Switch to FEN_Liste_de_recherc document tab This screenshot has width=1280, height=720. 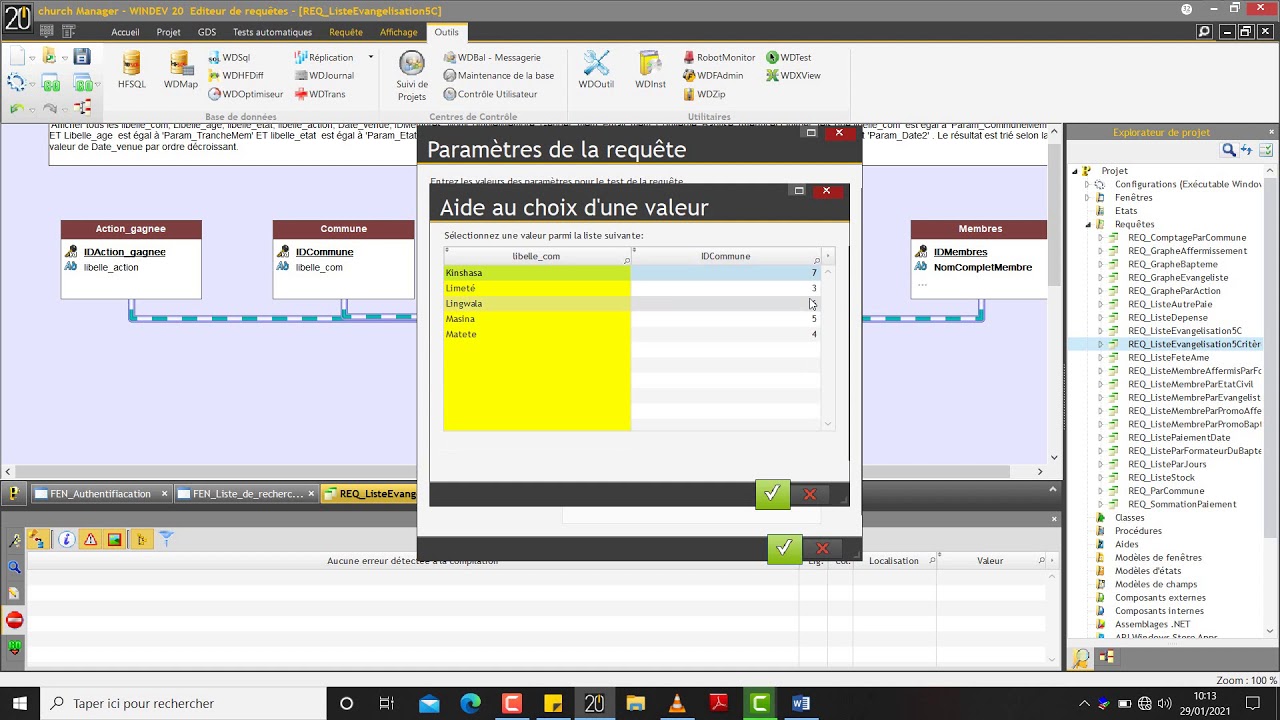coord(246,494)
